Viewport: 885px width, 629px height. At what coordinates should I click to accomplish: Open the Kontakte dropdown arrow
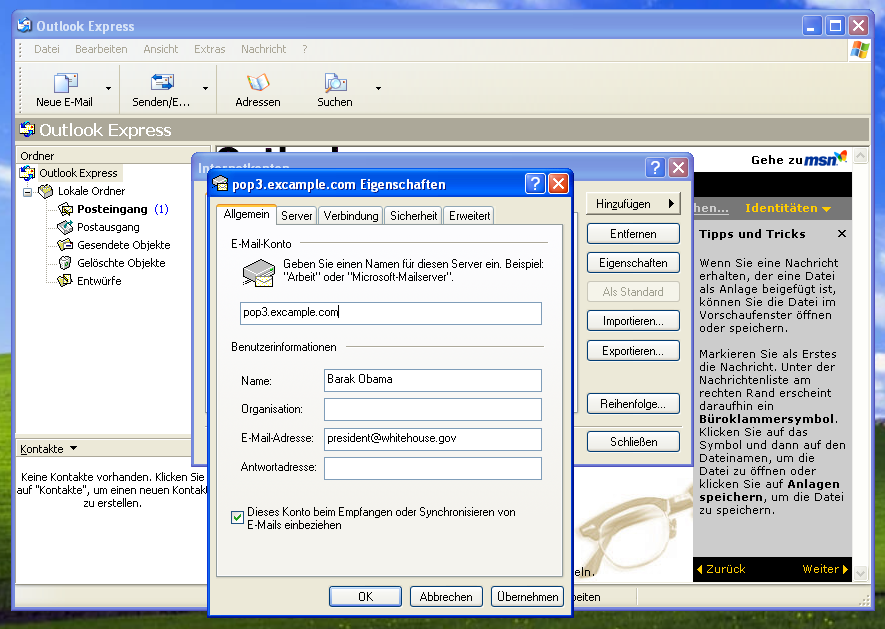pyautogui.click(x=73, y=449)
